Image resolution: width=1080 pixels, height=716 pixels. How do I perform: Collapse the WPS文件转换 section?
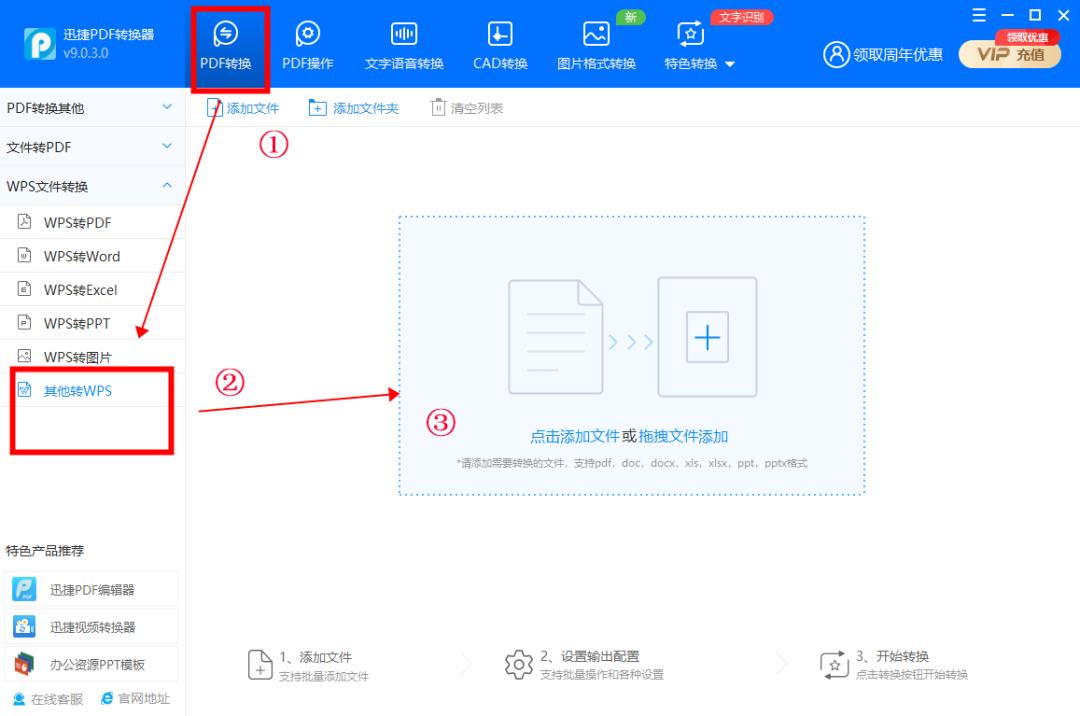point(92,186)
